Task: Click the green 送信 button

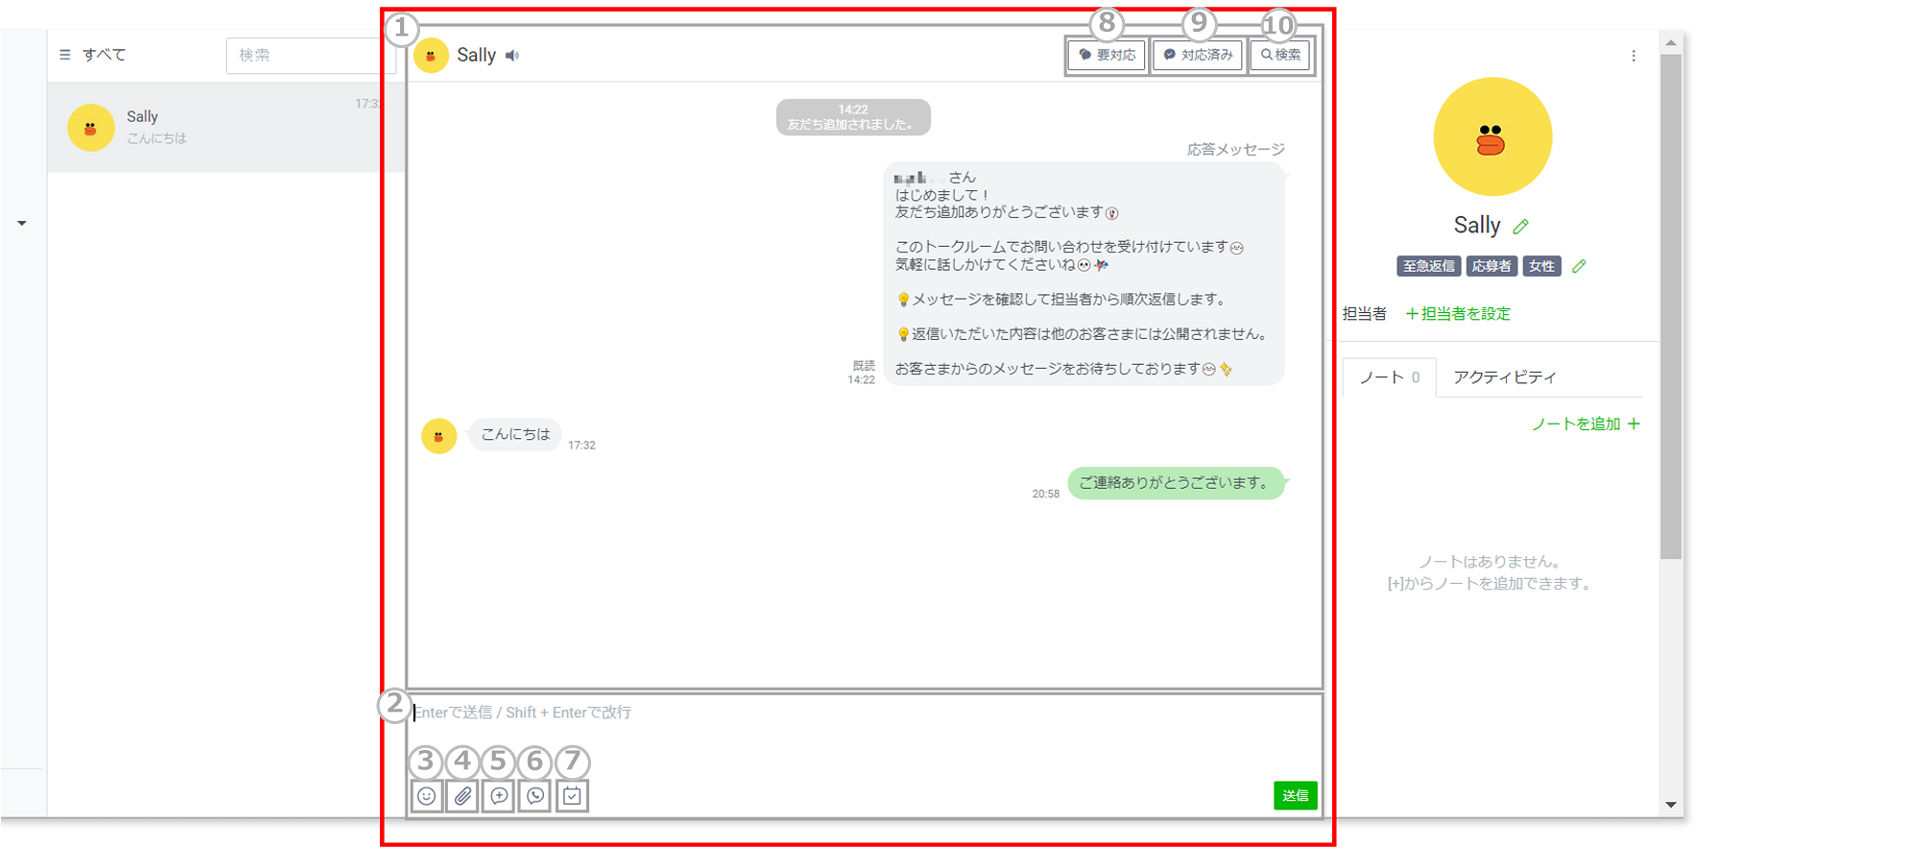Action: [1295, 795]
